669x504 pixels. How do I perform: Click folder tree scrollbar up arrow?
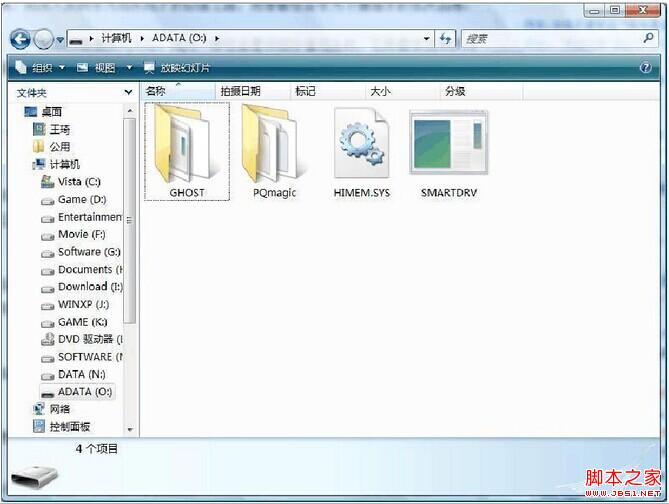click(130, 111)
